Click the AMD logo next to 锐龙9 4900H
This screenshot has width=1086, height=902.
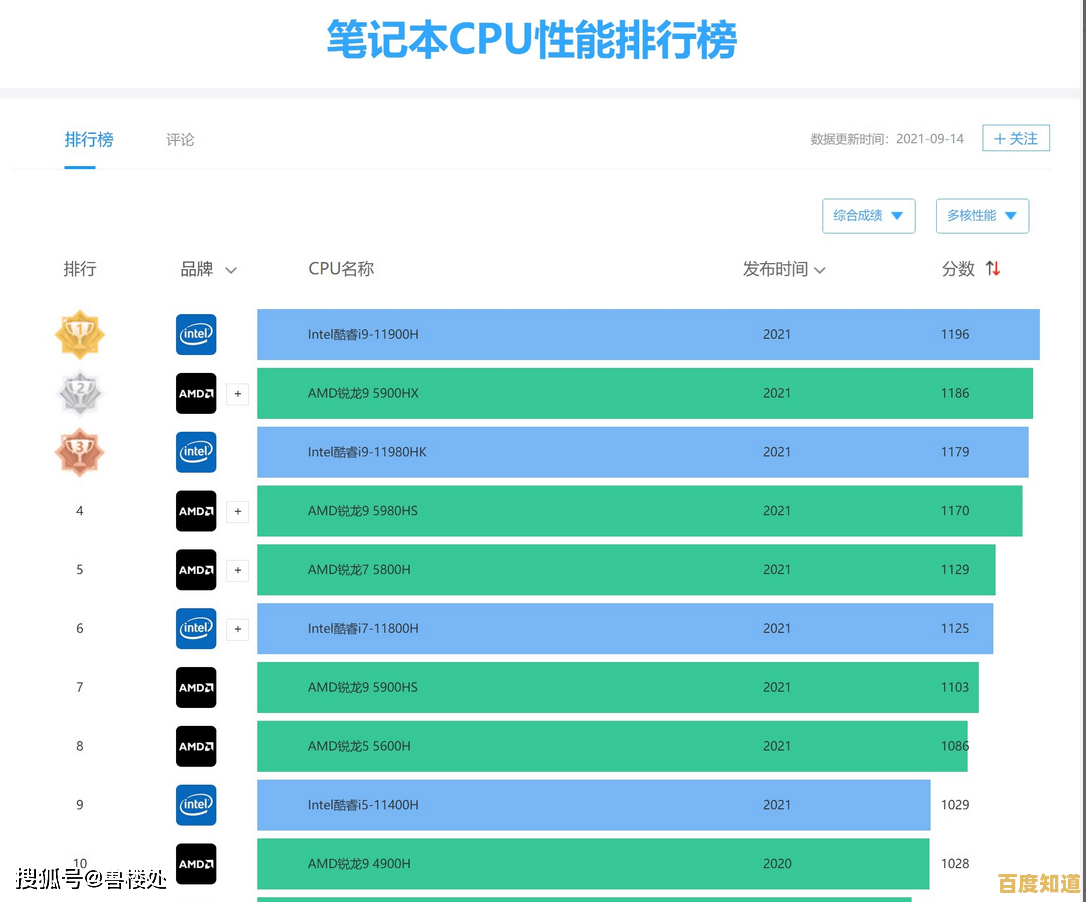tap(196, 864)
